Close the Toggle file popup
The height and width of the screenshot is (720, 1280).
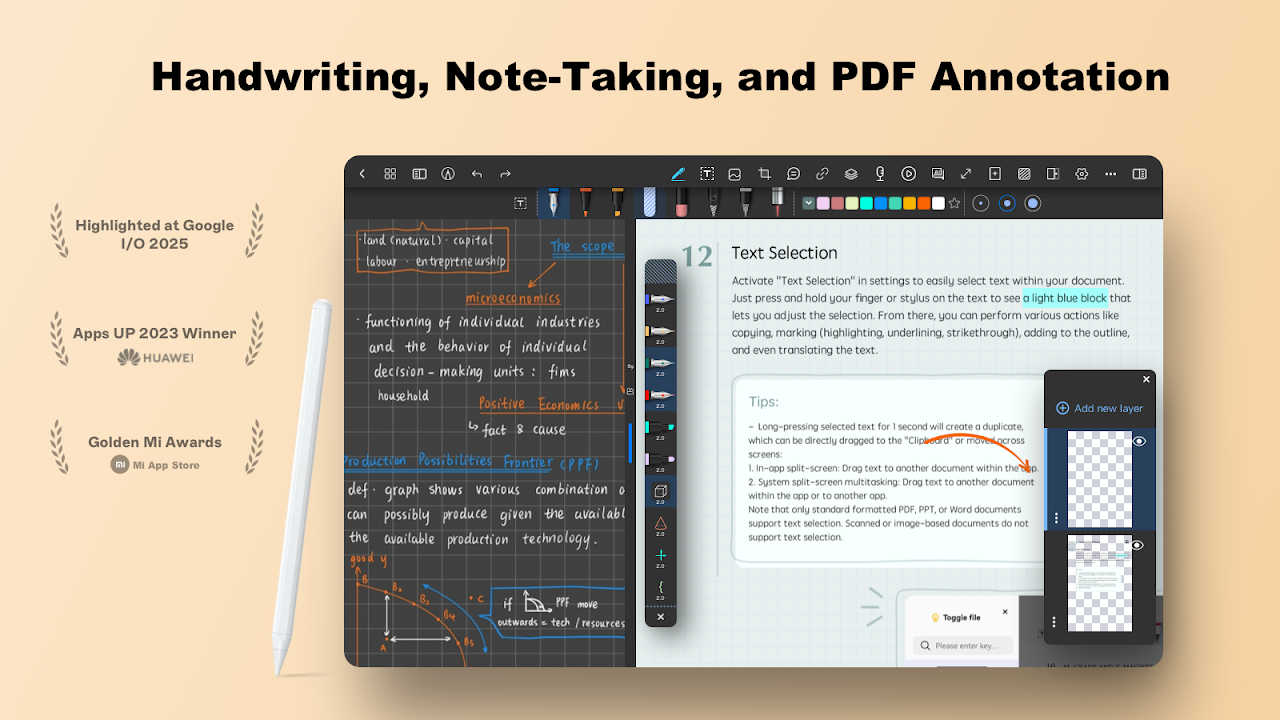[x=1005, y=612]
